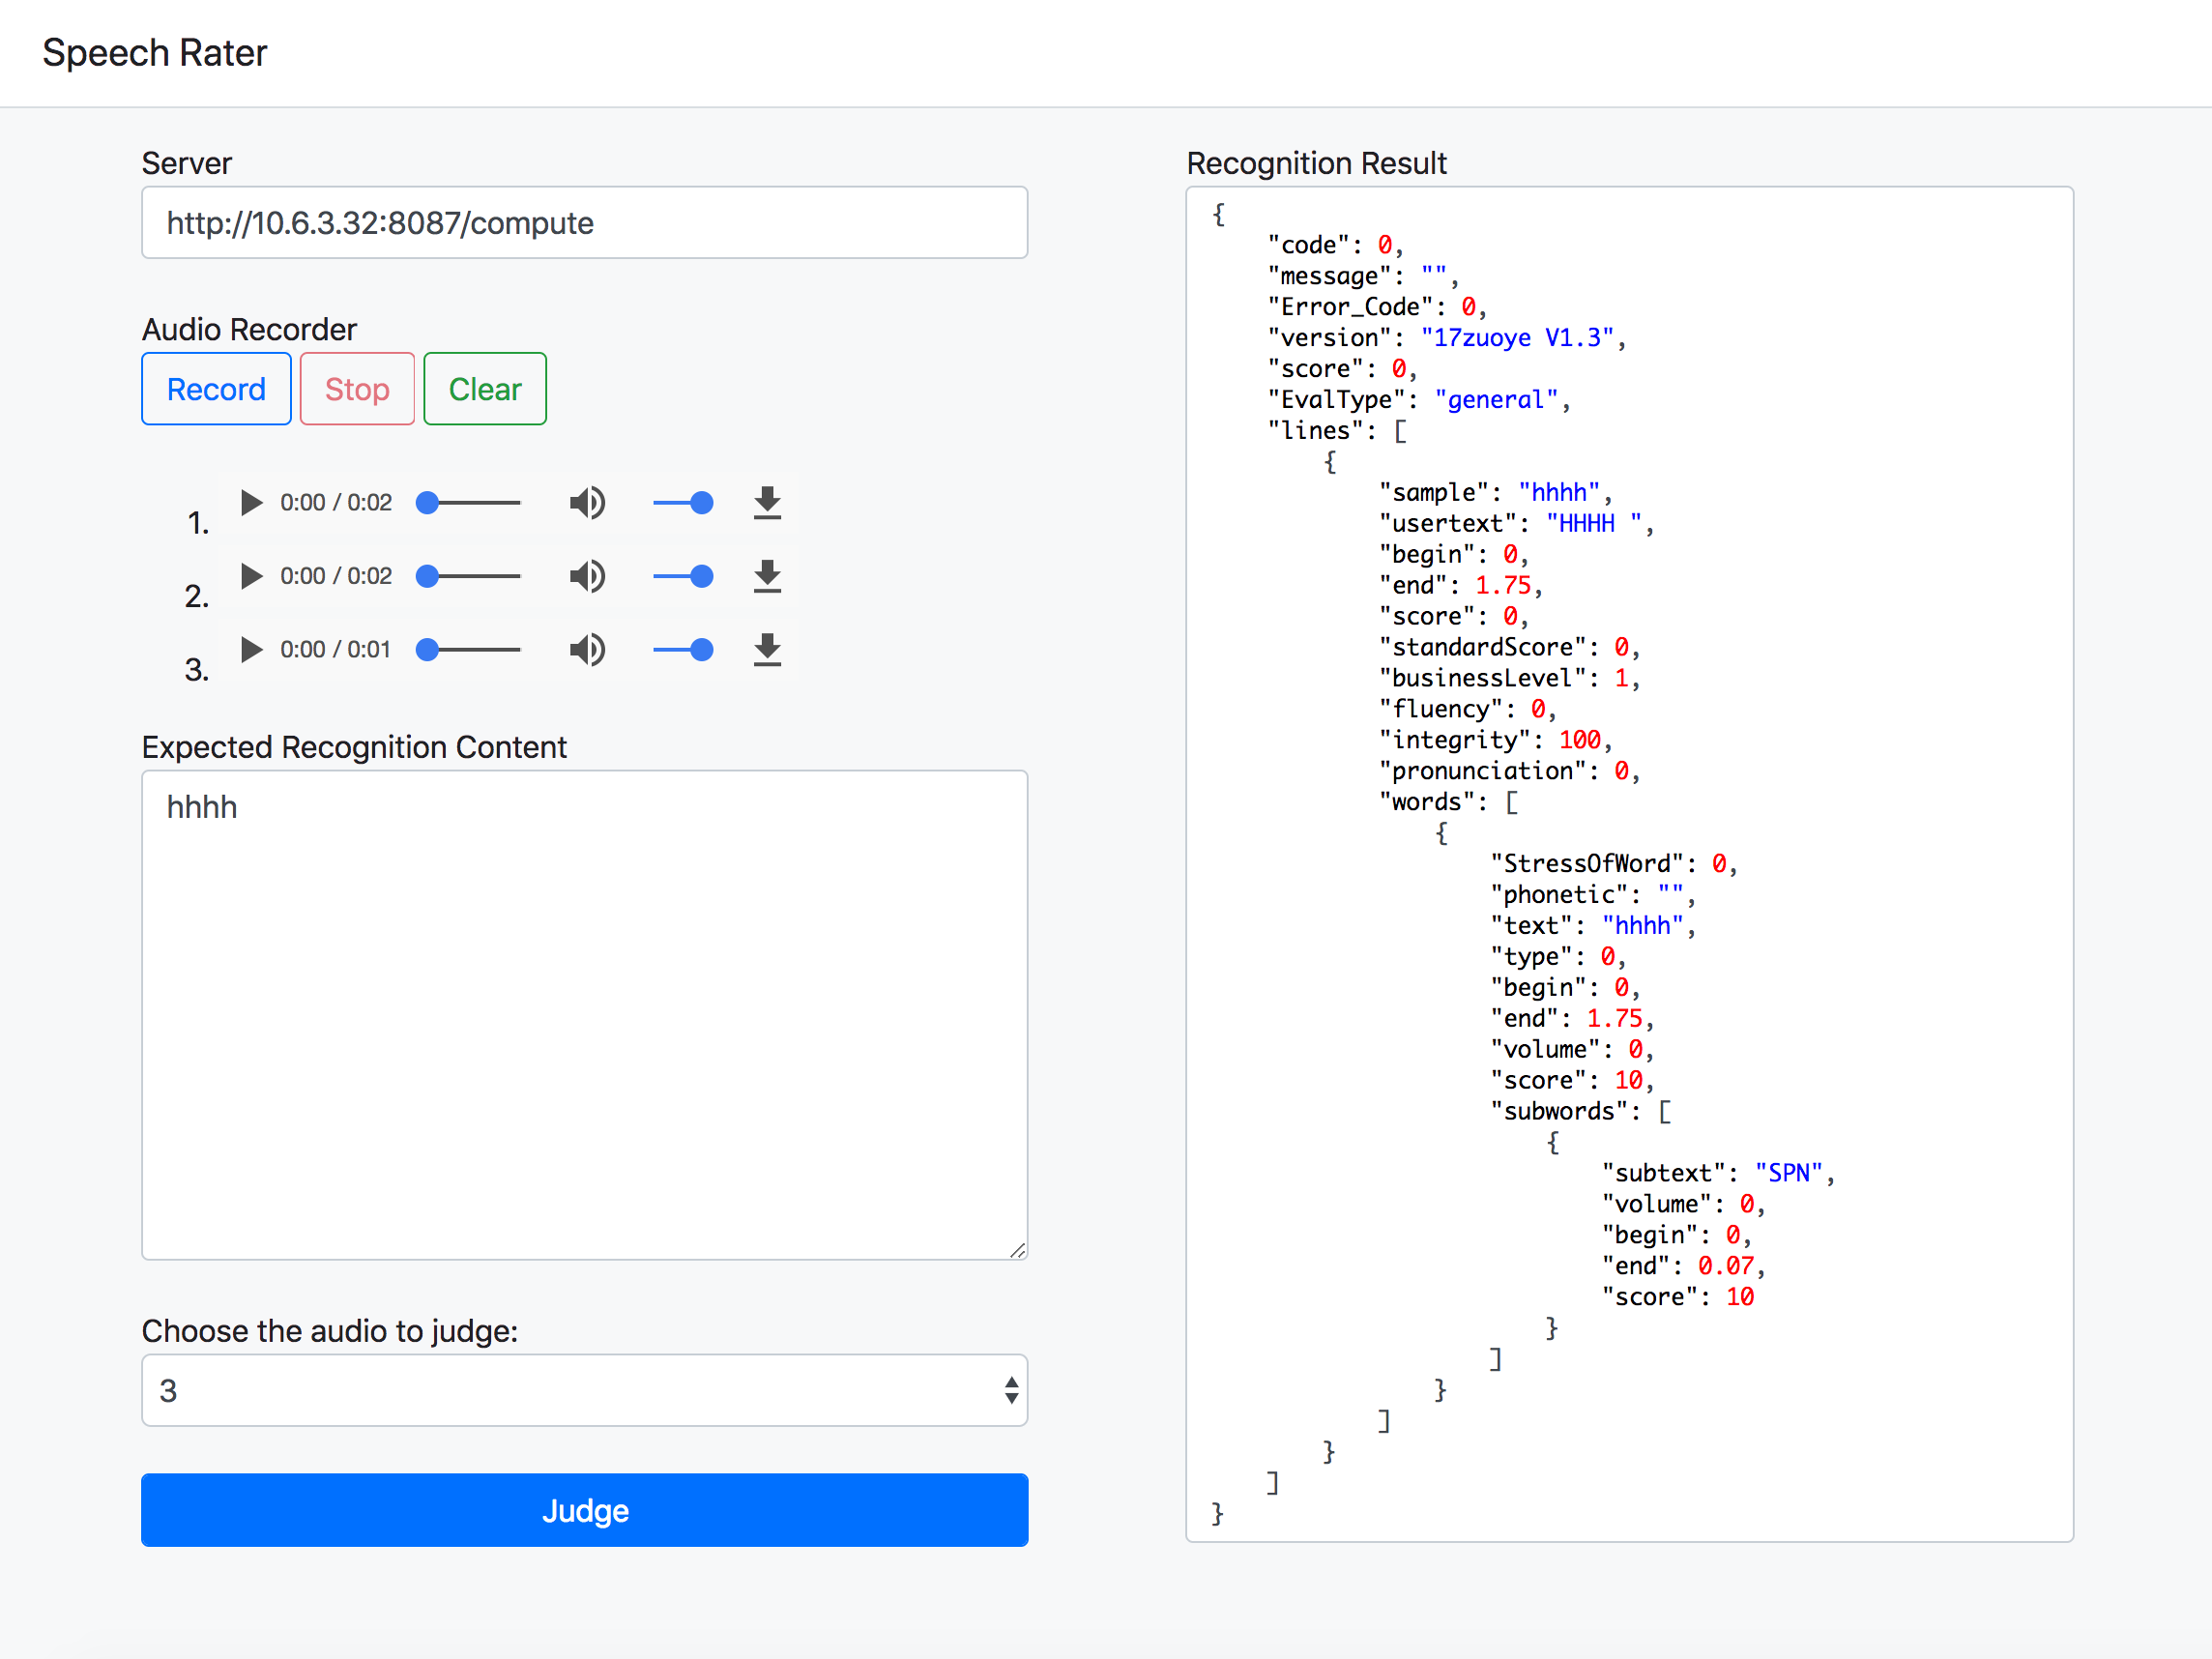The height and width of the screenshot is (1659, 2212).
Task: Click the second recording's volume slider
Action: 682,576
